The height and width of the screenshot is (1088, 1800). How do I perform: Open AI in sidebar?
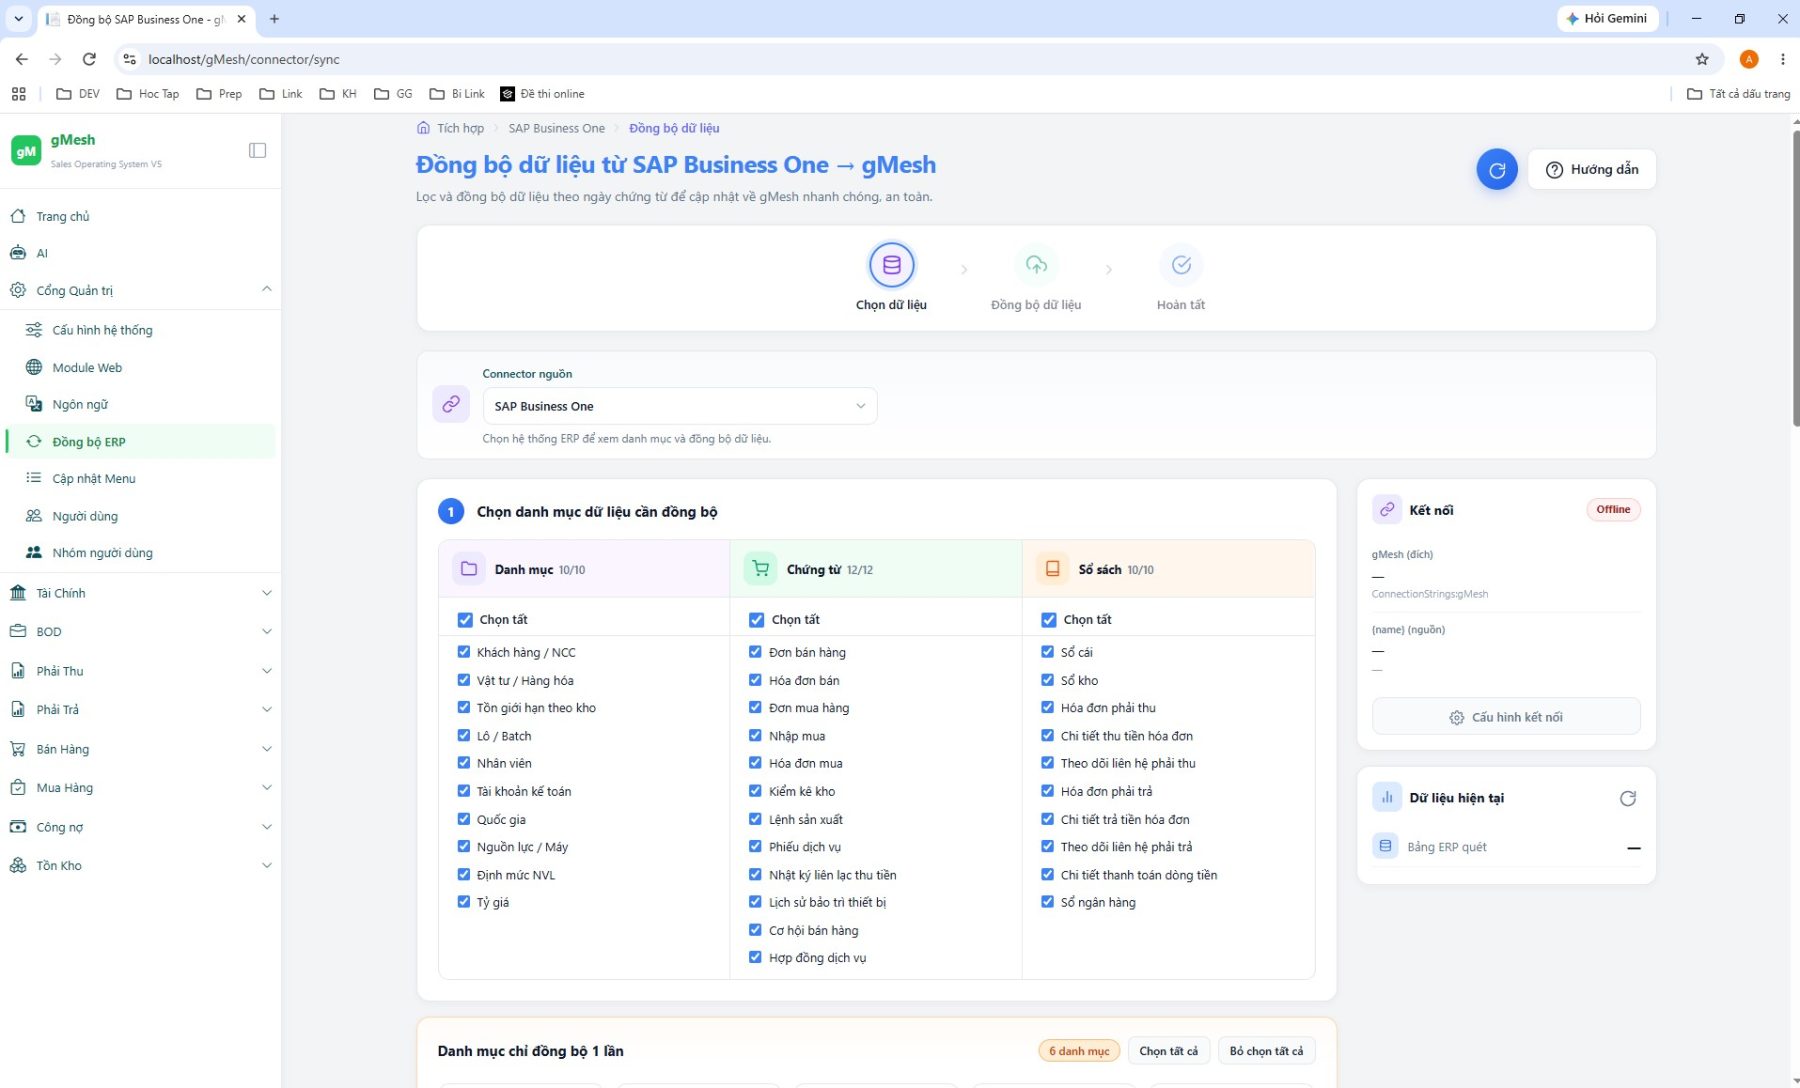[140, 254]
